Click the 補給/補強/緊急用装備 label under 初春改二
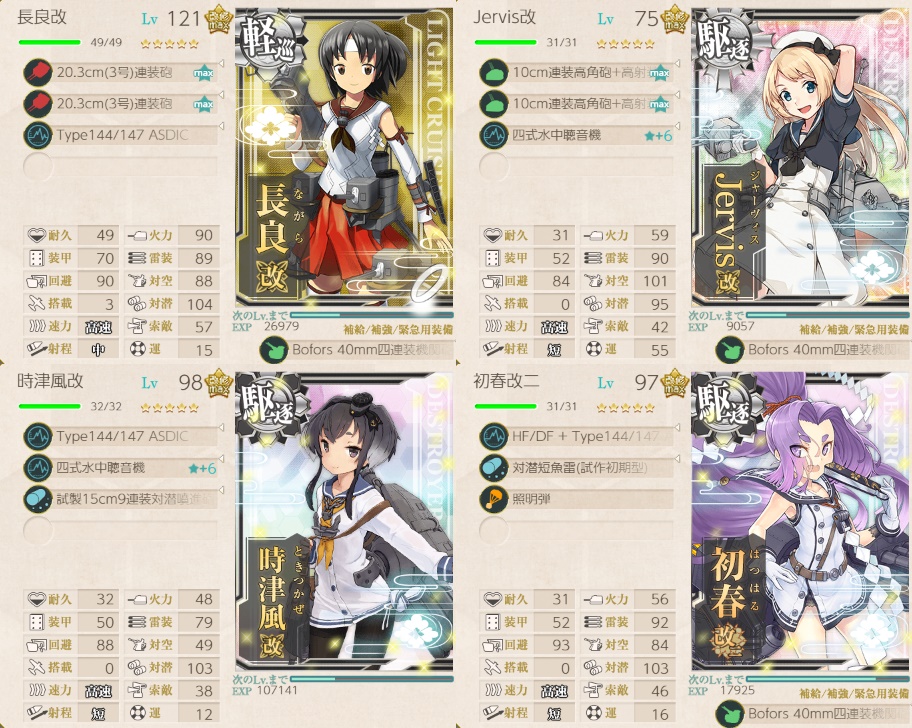 [x=854, y=693]
